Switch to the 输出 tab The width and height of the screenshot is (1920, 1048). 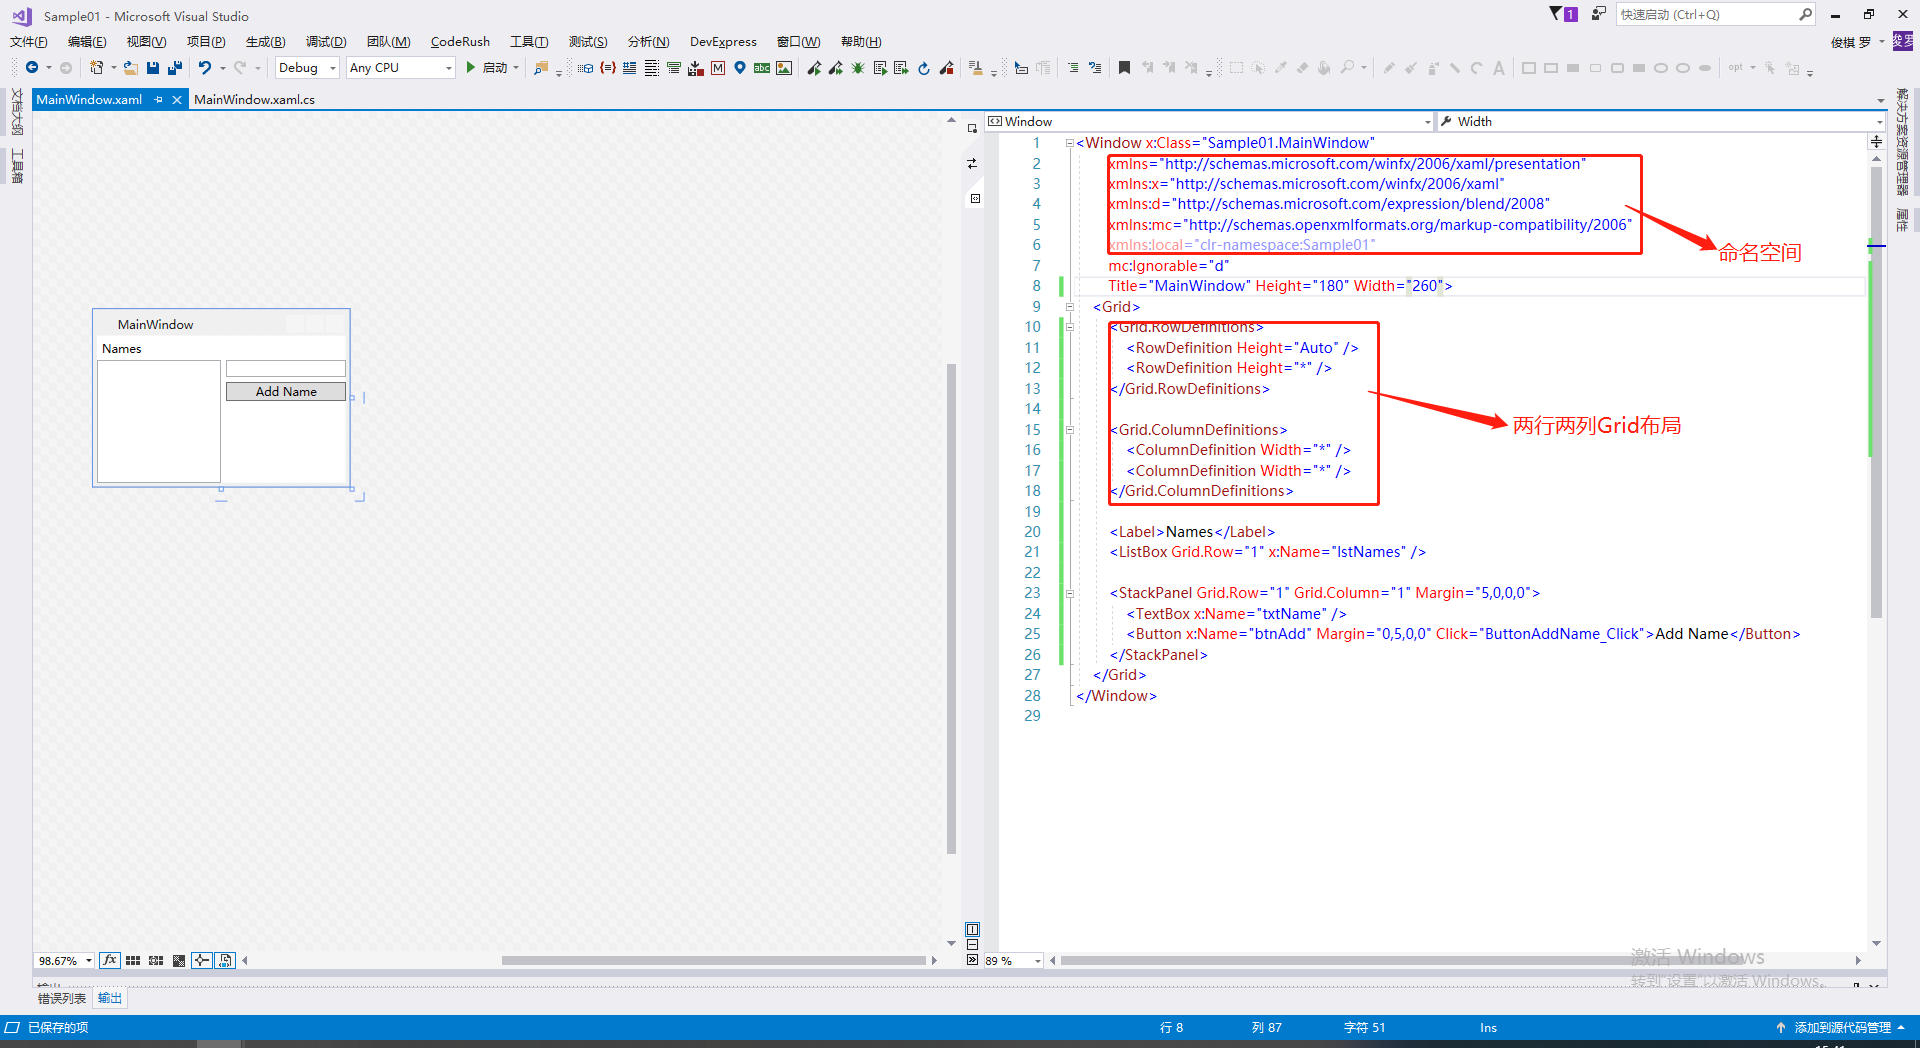click(x=110, y=998)
